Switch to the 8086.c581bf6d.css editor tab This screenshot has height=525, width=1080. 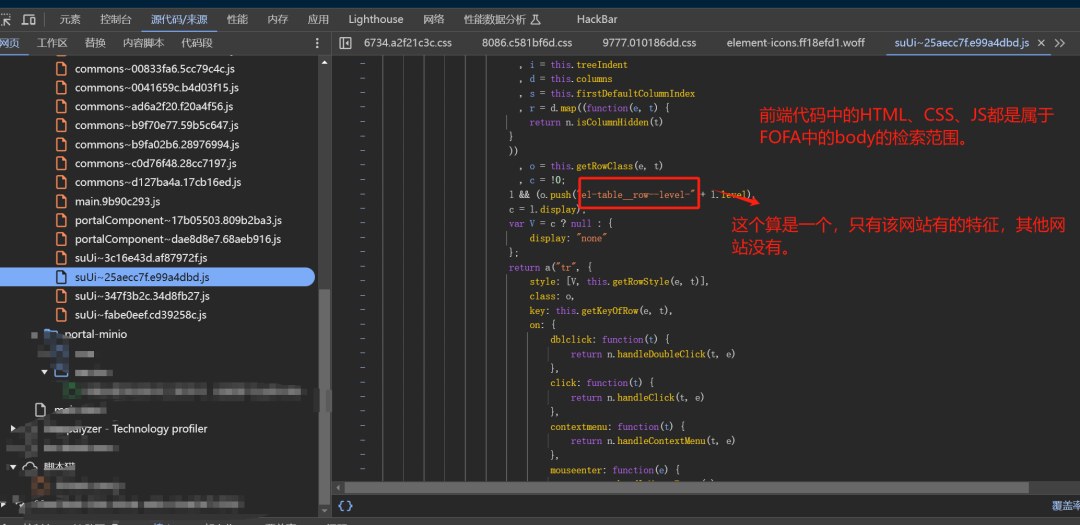coord(527,43)
